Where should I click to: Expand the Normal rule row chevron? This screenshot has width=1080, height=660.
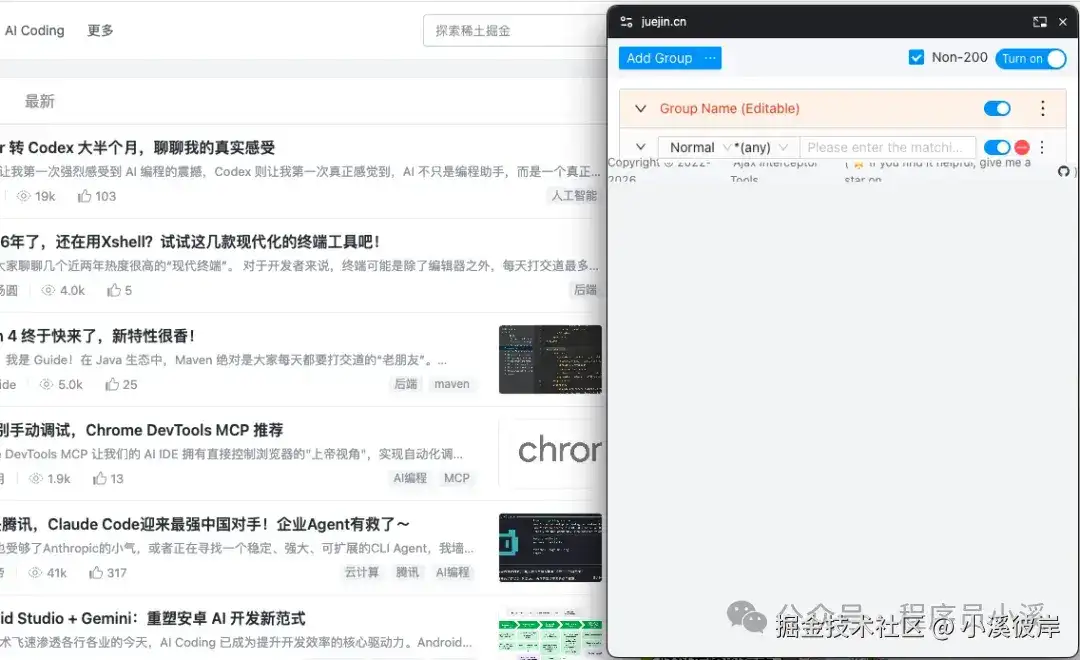(641, 147)
